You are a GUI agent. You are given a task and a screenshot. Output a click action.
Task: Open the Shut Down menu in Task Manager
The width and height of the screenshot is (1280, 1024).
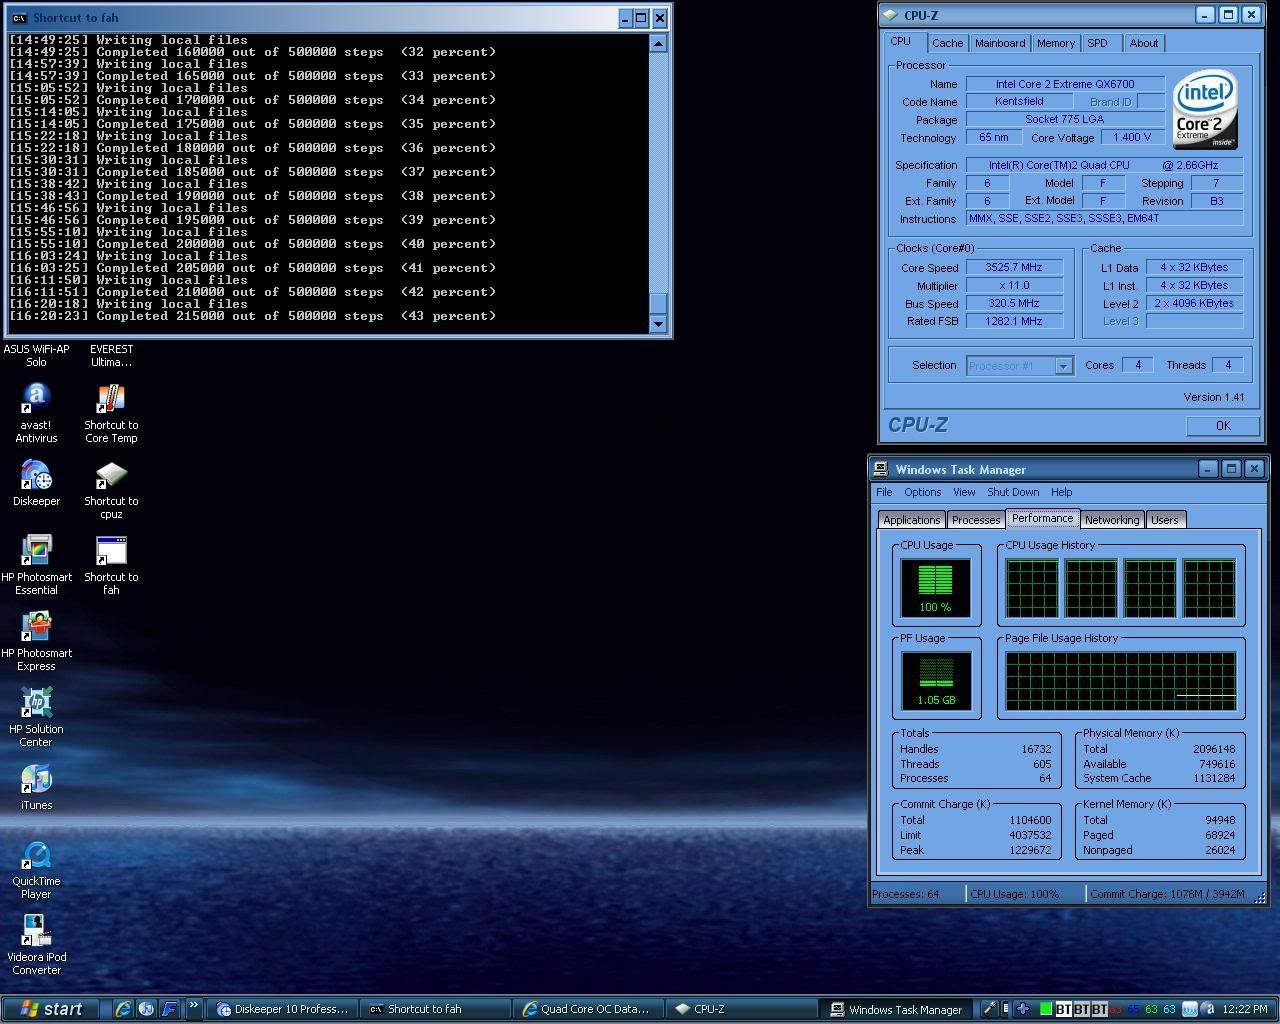coord(1013,492)
